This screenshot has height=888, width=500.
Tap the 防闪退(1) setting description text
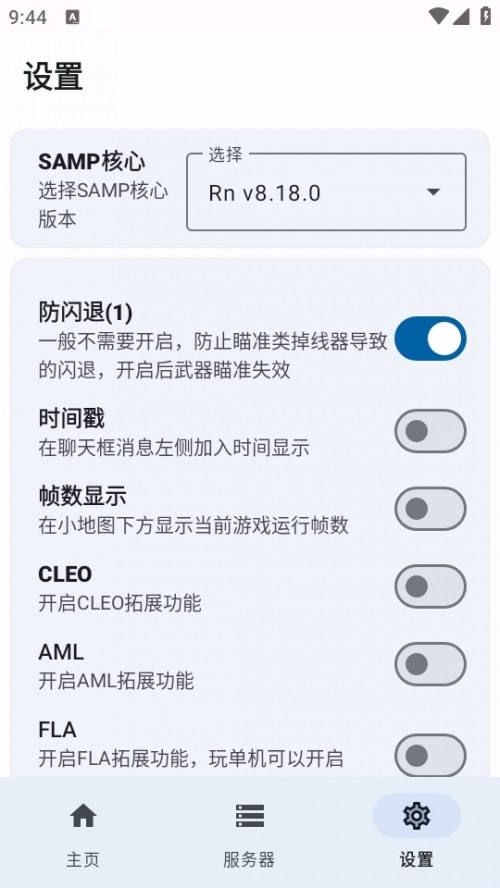(213, 355)
